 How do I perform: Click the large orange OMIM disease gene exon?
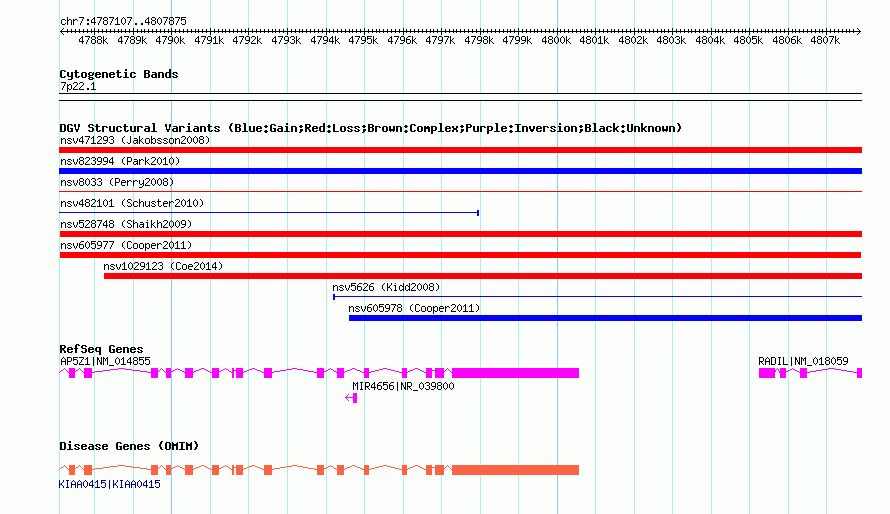pos(515,470)
